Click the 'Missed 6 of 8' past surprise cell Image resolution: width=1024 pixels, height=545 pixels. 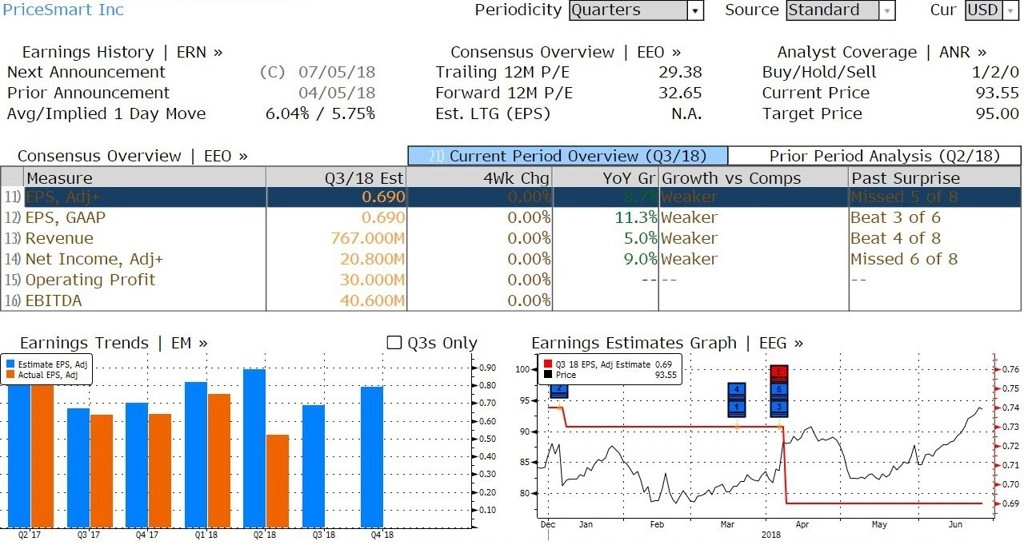[x=904, y=260]
